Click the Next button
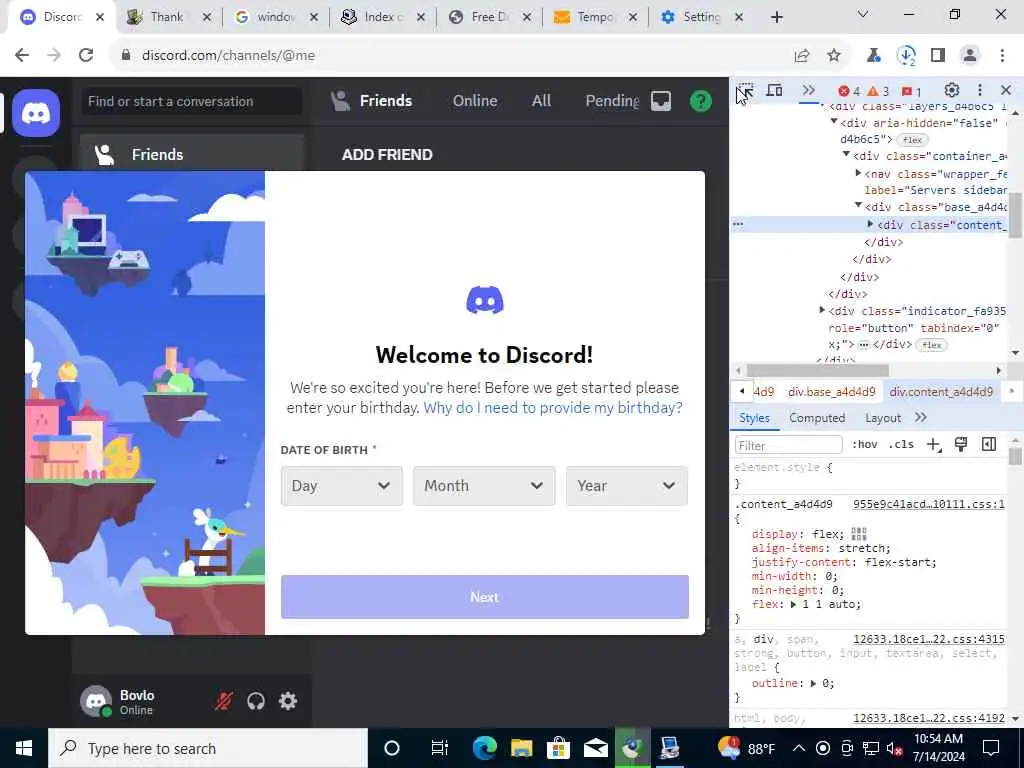Viewport: 1024px width, 768px height. [x=485, y=597]
